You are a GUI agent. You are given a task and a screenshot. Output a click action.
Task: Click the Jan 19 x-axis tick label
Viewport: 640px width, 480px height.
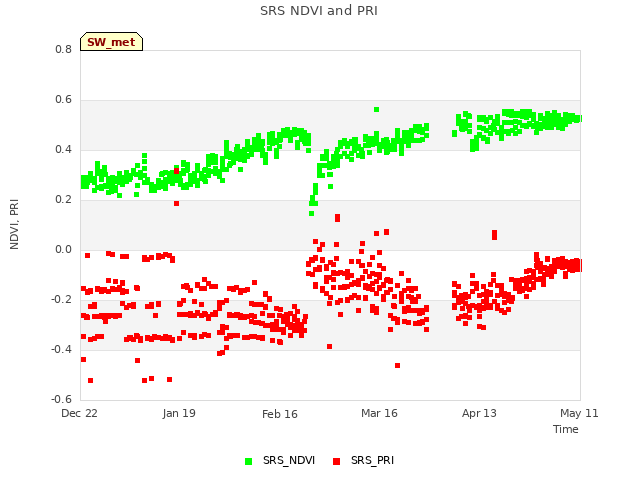pyautogui.click(x=179, y=413)
